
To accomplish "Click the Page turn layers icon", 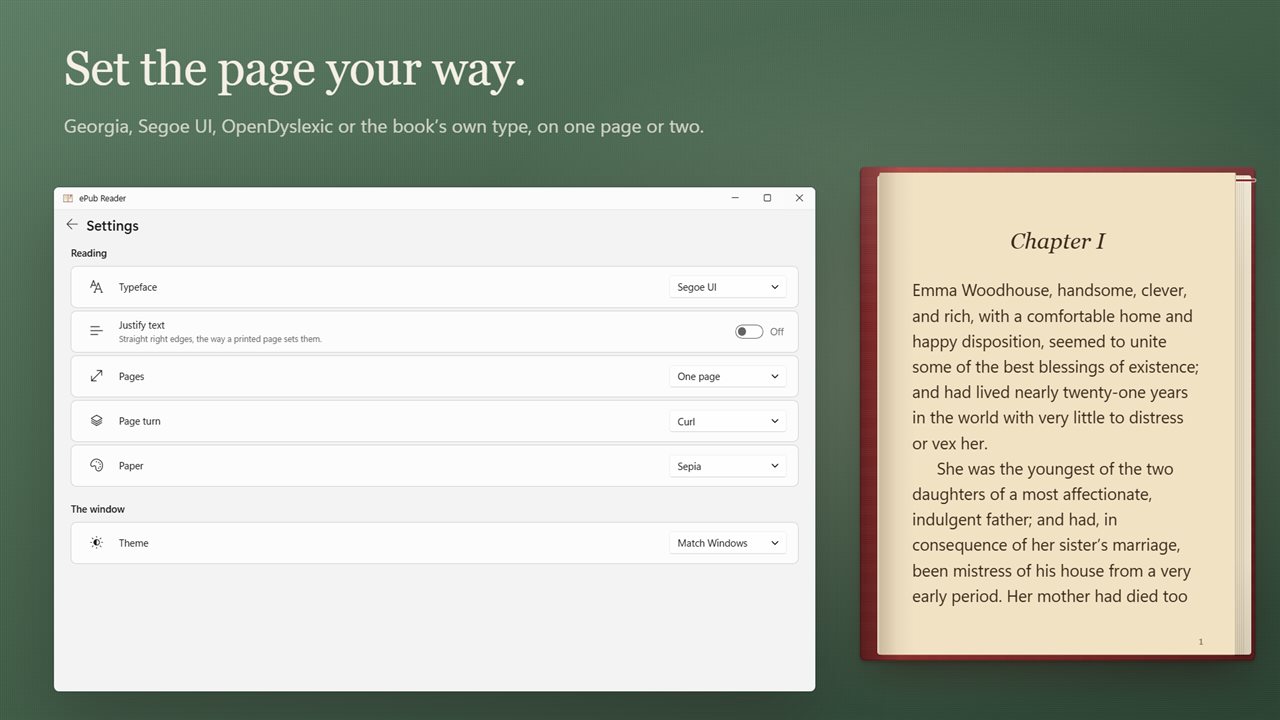I will click(96, 421).
